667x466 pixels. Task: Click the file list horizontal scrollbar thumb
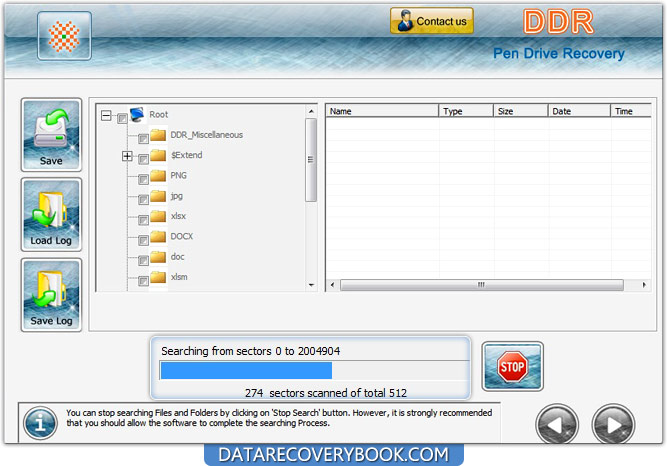tap(482, 285)
